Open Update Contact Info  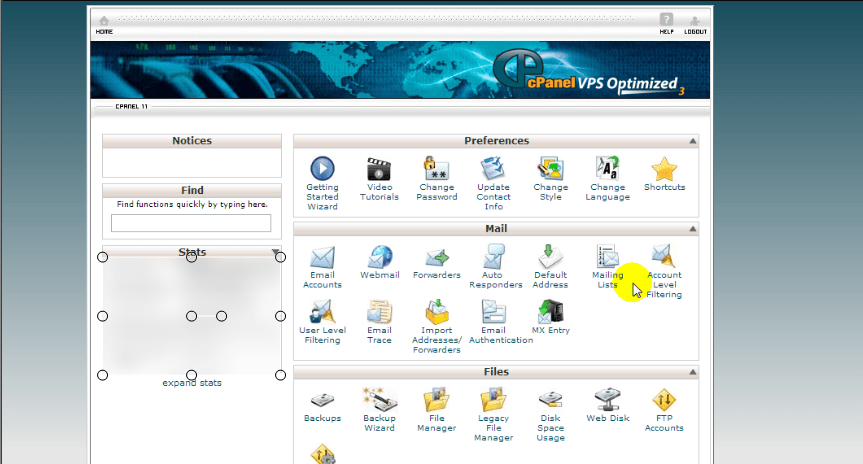pyautogui.click(x=493, y=169)
